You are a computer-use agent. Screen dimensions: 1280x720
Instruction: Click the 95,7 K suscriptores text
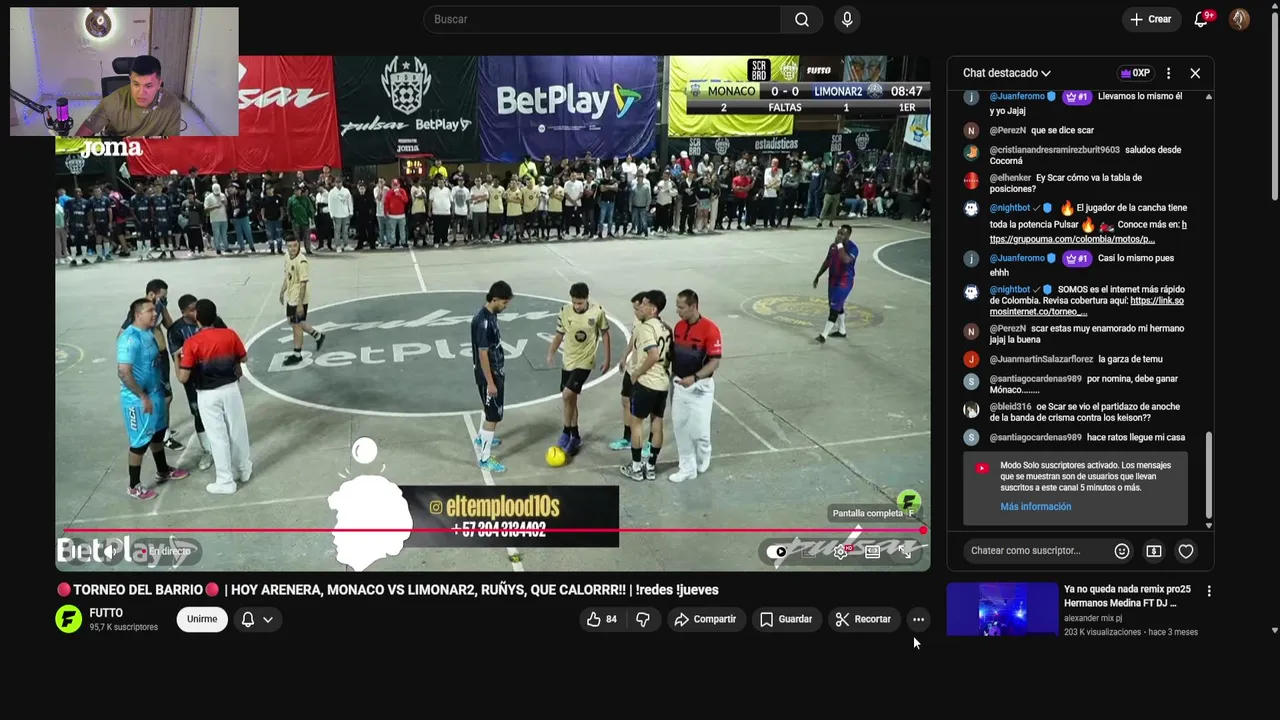click(123, 628)
